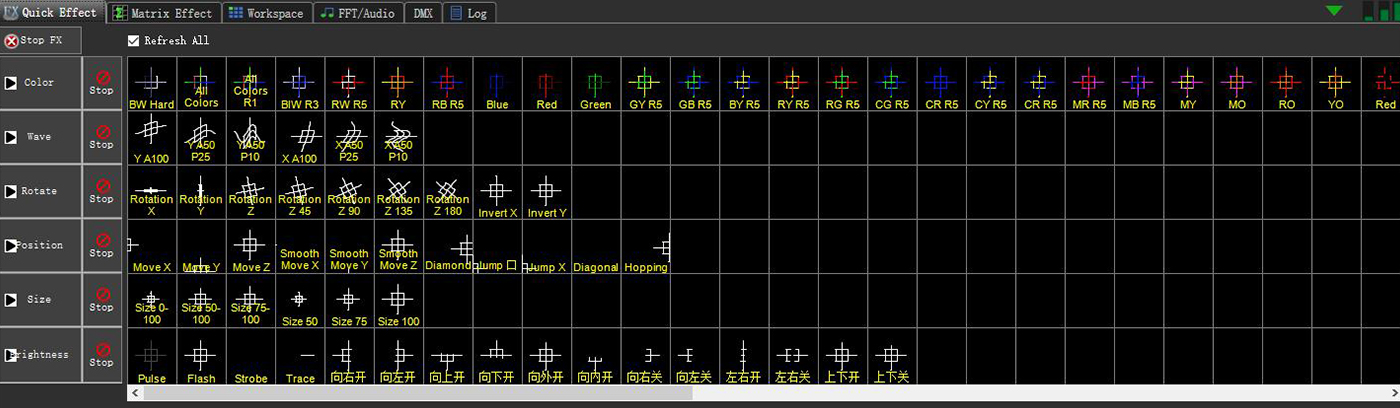Screen dimensions: 1400x408
Task: Apply the Smooth Move X effect
Action: pyautogui.click(x=300, y=246)
